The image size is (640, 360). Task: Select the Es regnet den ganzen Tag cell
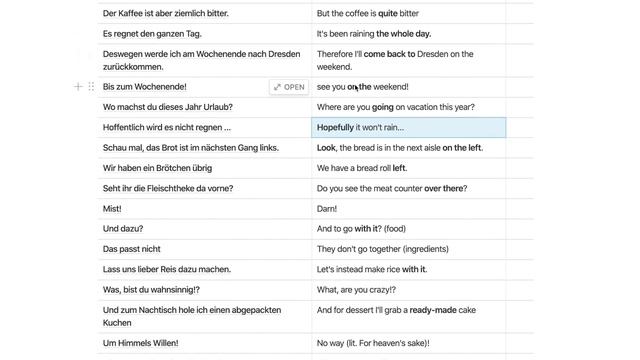[x=204, y=34]
